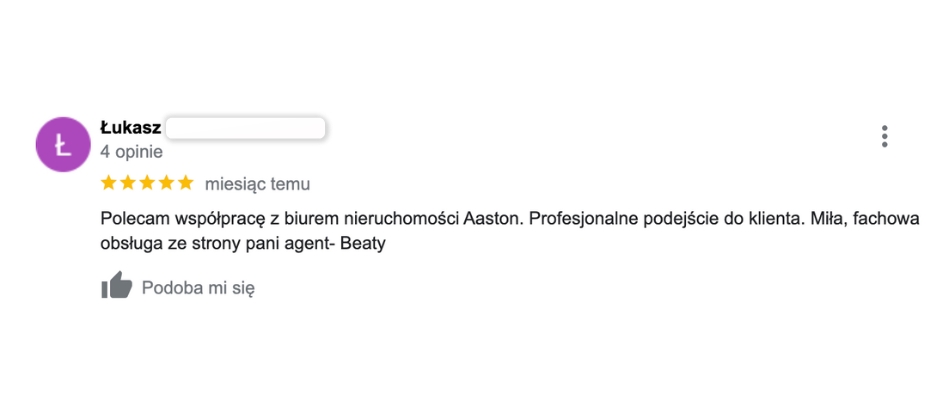Click the word 'Polecam' starting the review
This screenshot has width=940, height=400.
pos(135,219)
